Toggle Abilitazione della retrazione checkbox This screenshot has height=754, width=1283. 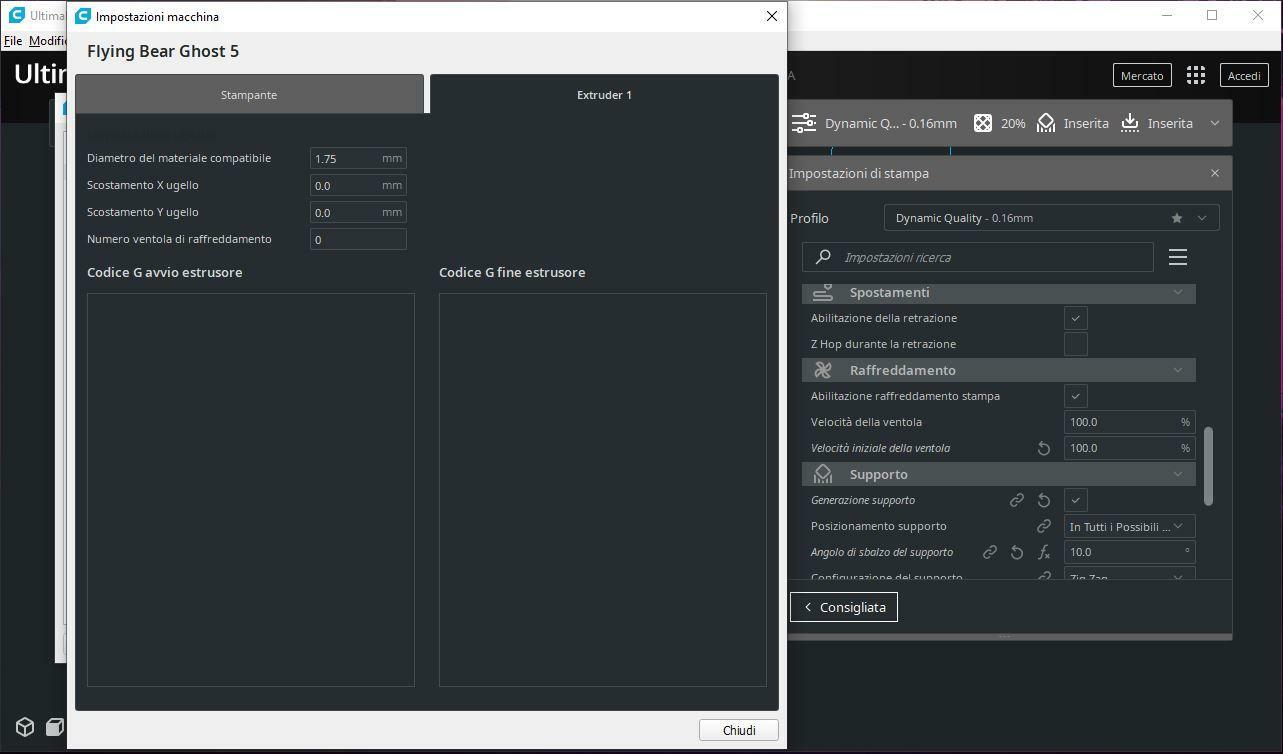point(1076,318)
